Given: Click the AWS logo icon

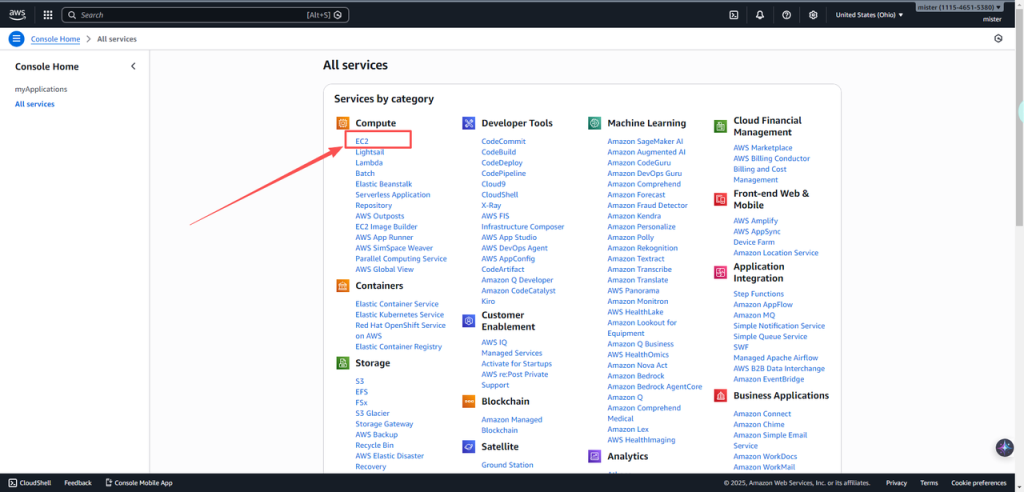Looking at the screenshot, I should [x=17, y=14].
